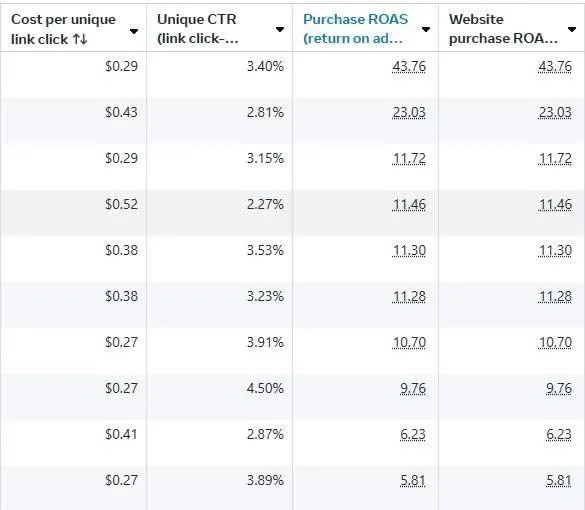Click Purchase ROAS value 6.23

(413, 434)
